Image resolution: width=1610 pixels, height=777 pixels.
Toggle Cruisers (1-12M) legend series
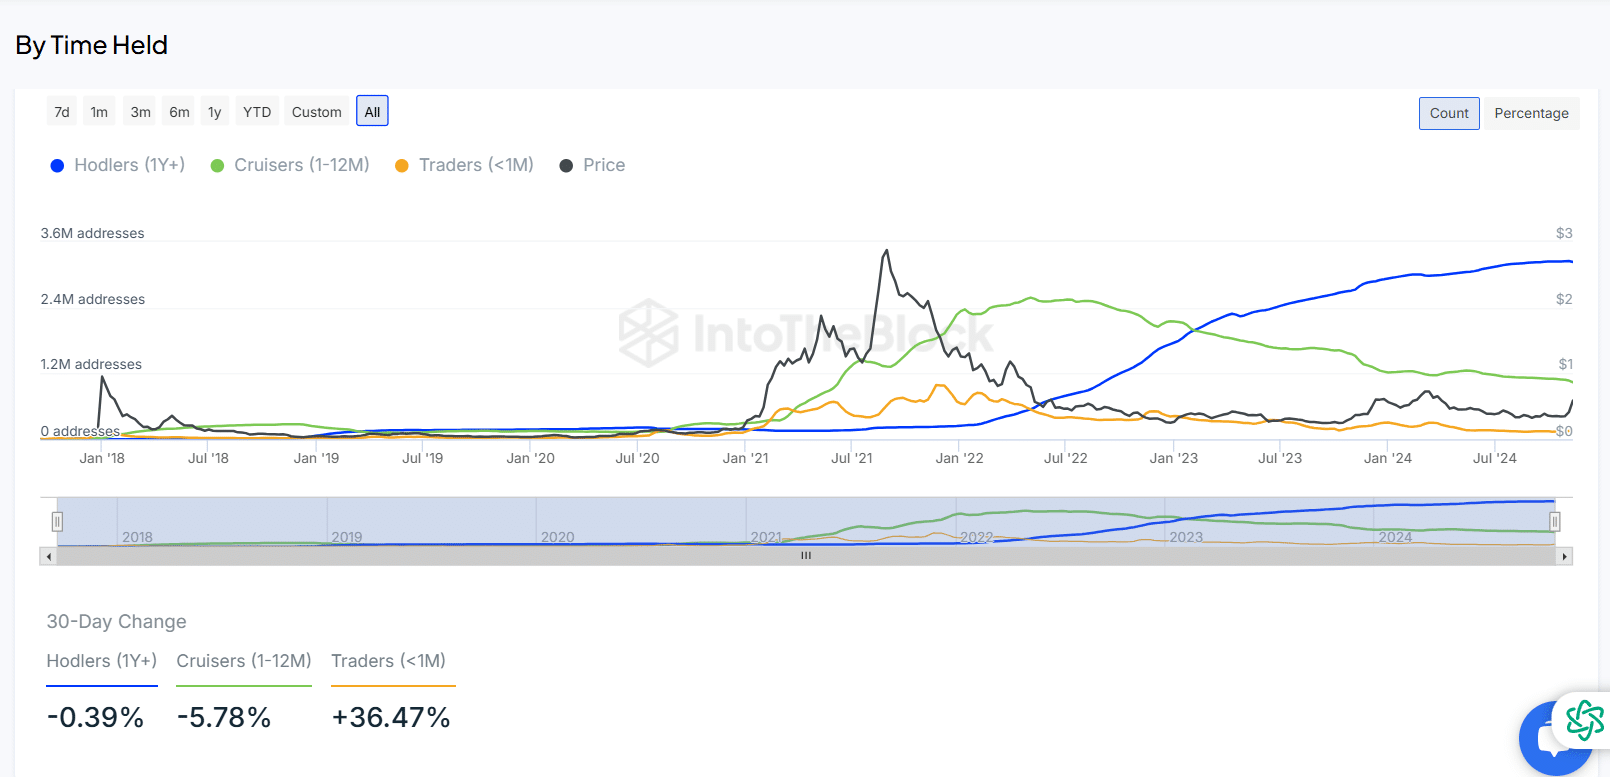290,165
